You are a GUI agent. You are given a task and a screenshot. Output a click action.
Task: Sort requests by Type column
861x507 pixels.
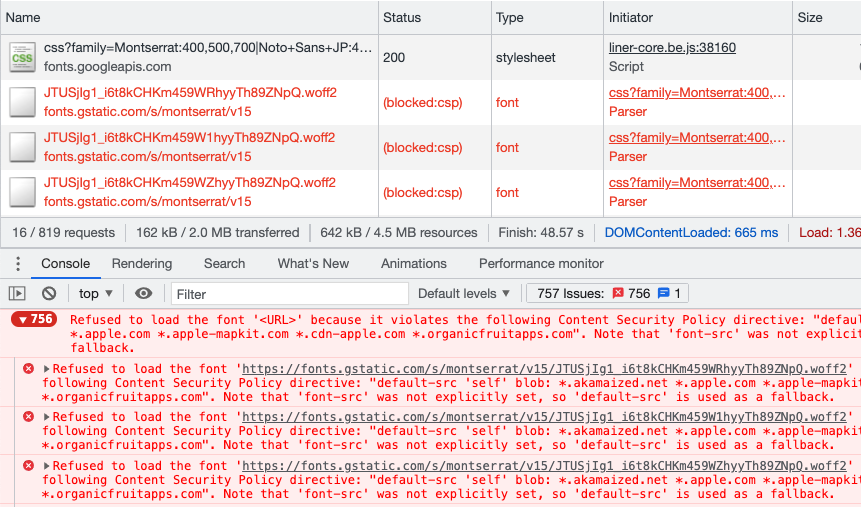click(x=547, y=18)
